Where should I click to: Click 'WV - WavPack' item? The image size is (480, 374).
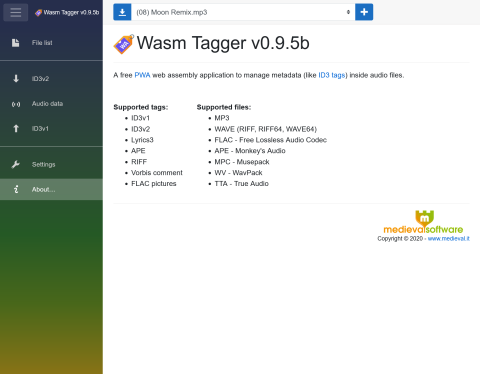238,173
